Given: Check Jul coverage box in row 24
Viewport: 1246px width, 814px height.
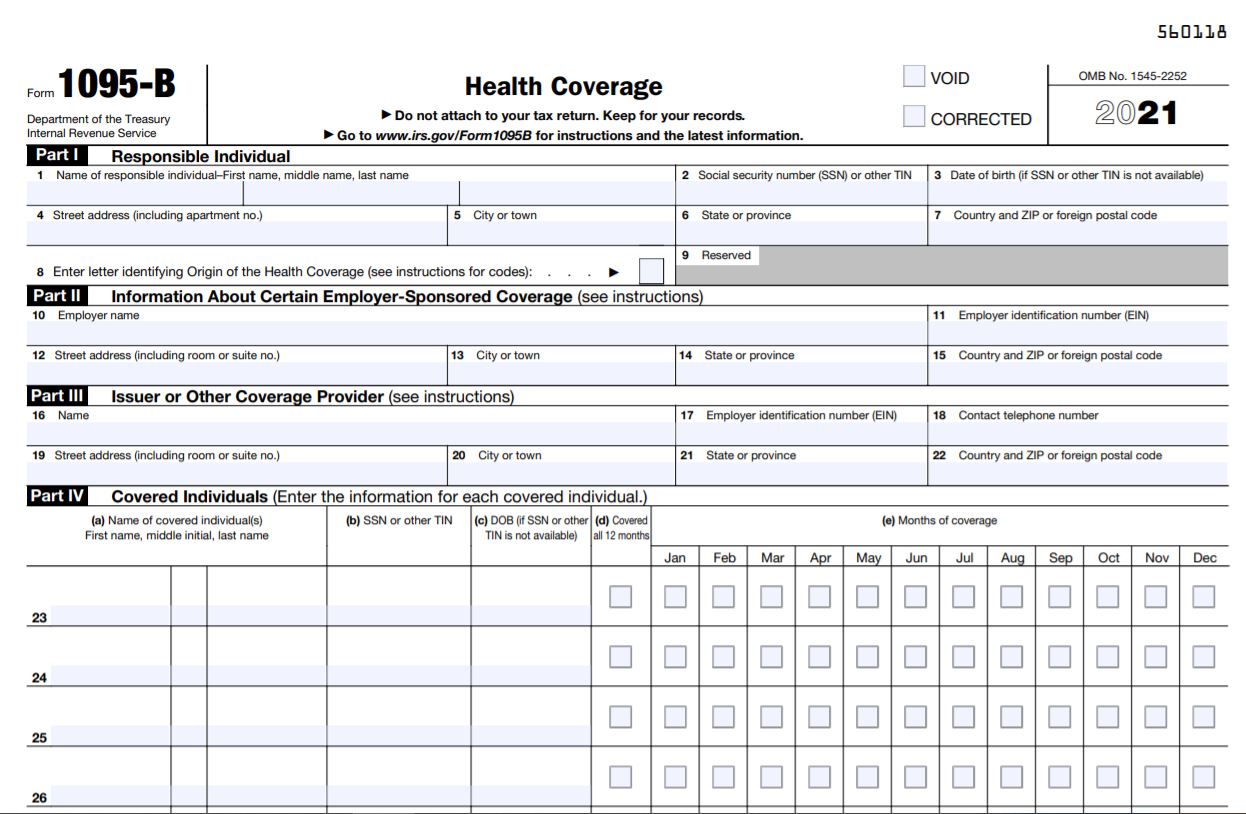Looking at the screenshot, I should click(964, 657).
